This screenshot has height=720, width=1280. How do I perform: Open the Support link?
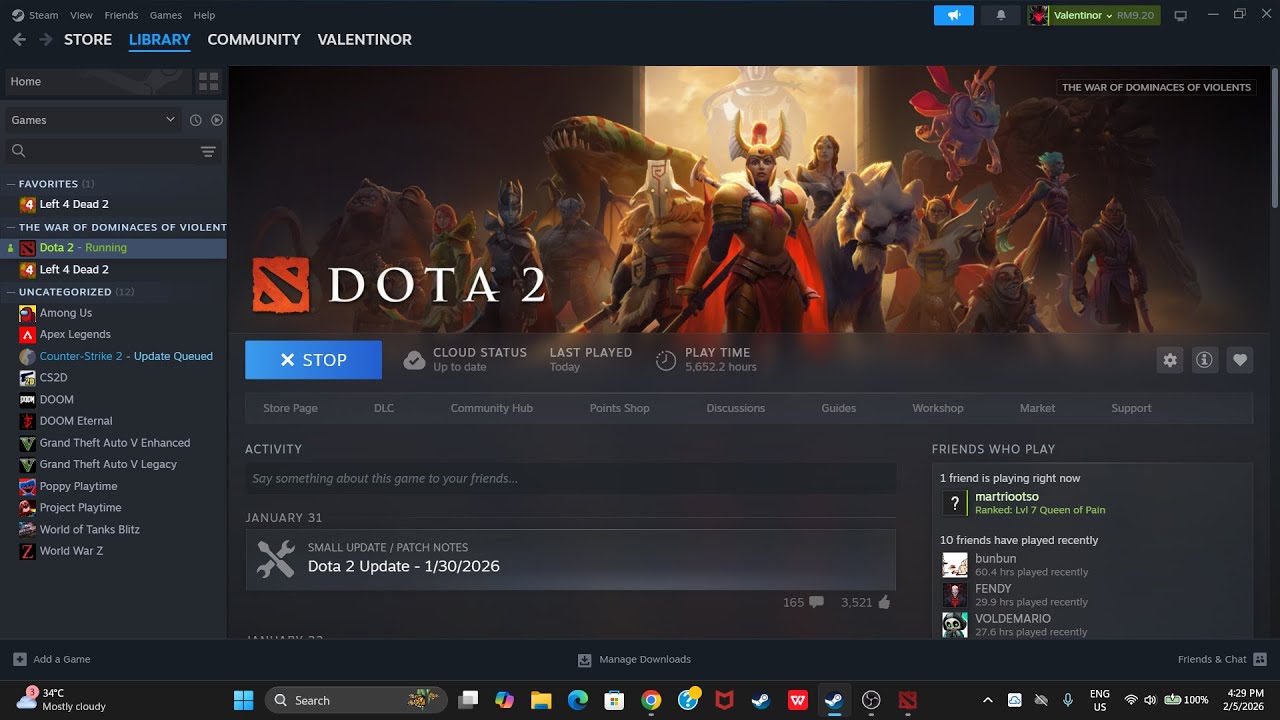point(1131,408)
